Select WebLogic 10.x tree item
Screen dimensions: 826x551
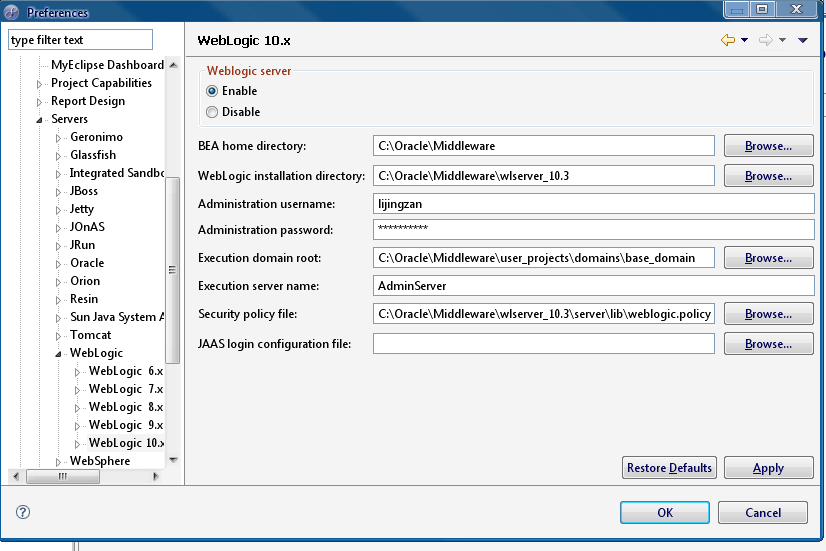[x=126, y=443]
